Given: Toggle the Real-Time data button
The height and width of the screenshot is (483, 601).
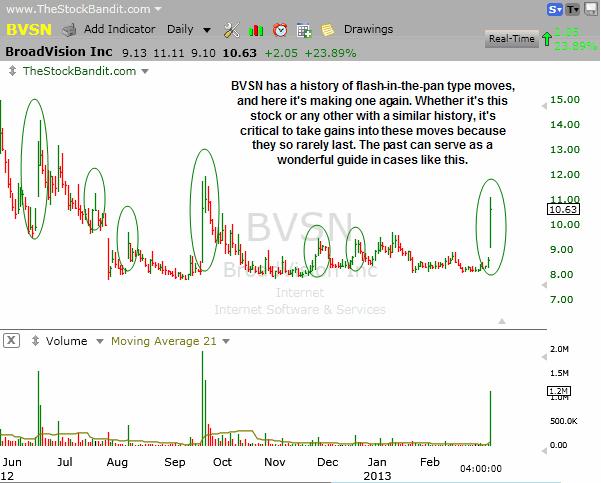Looking at the screenshot, I should (x=509, y=39).
